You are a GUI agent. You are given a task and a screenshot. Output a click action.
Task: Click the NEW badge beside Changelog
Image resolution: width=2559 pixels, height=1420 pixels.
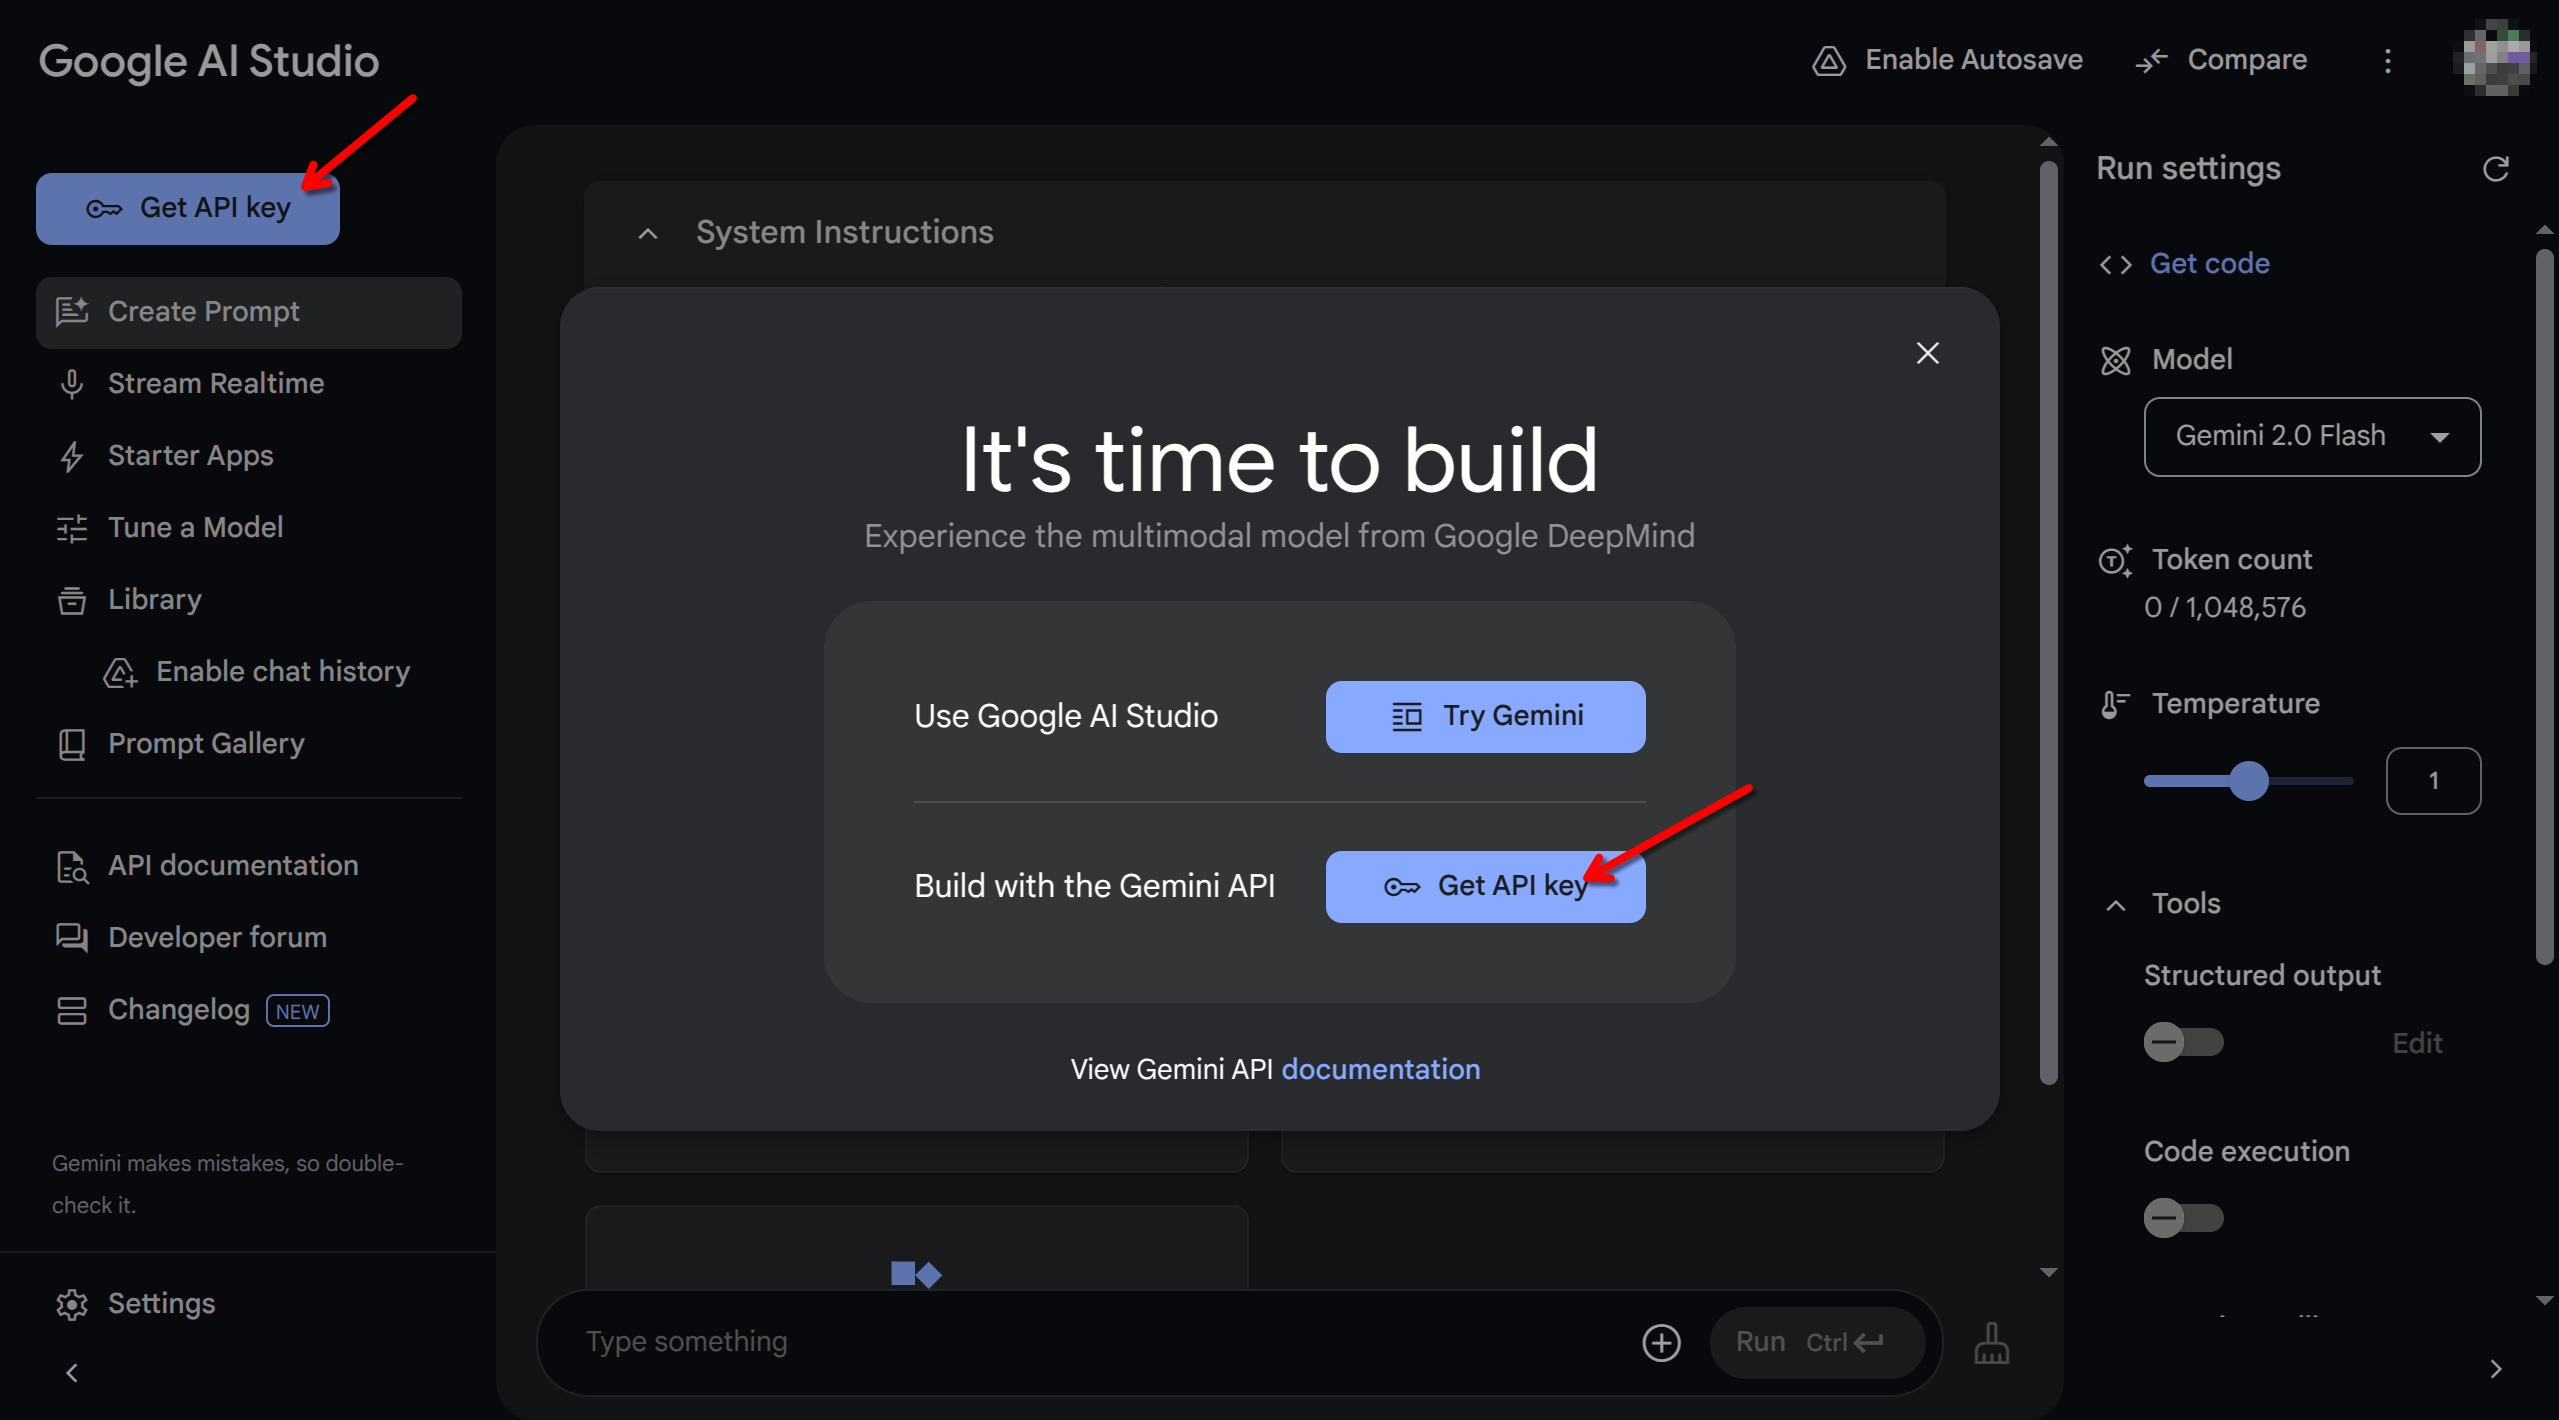[298, 1011]
